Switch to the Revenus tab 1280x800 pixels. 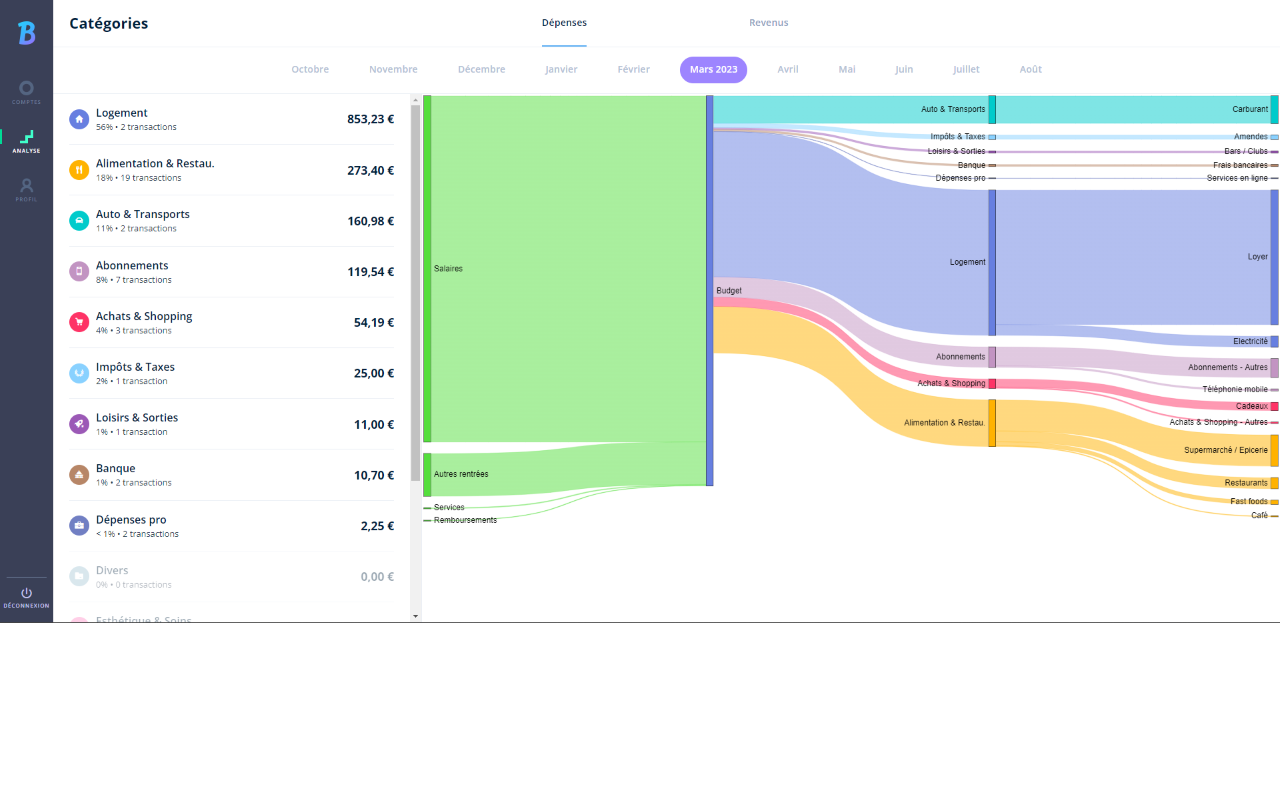tap(768, 22)
